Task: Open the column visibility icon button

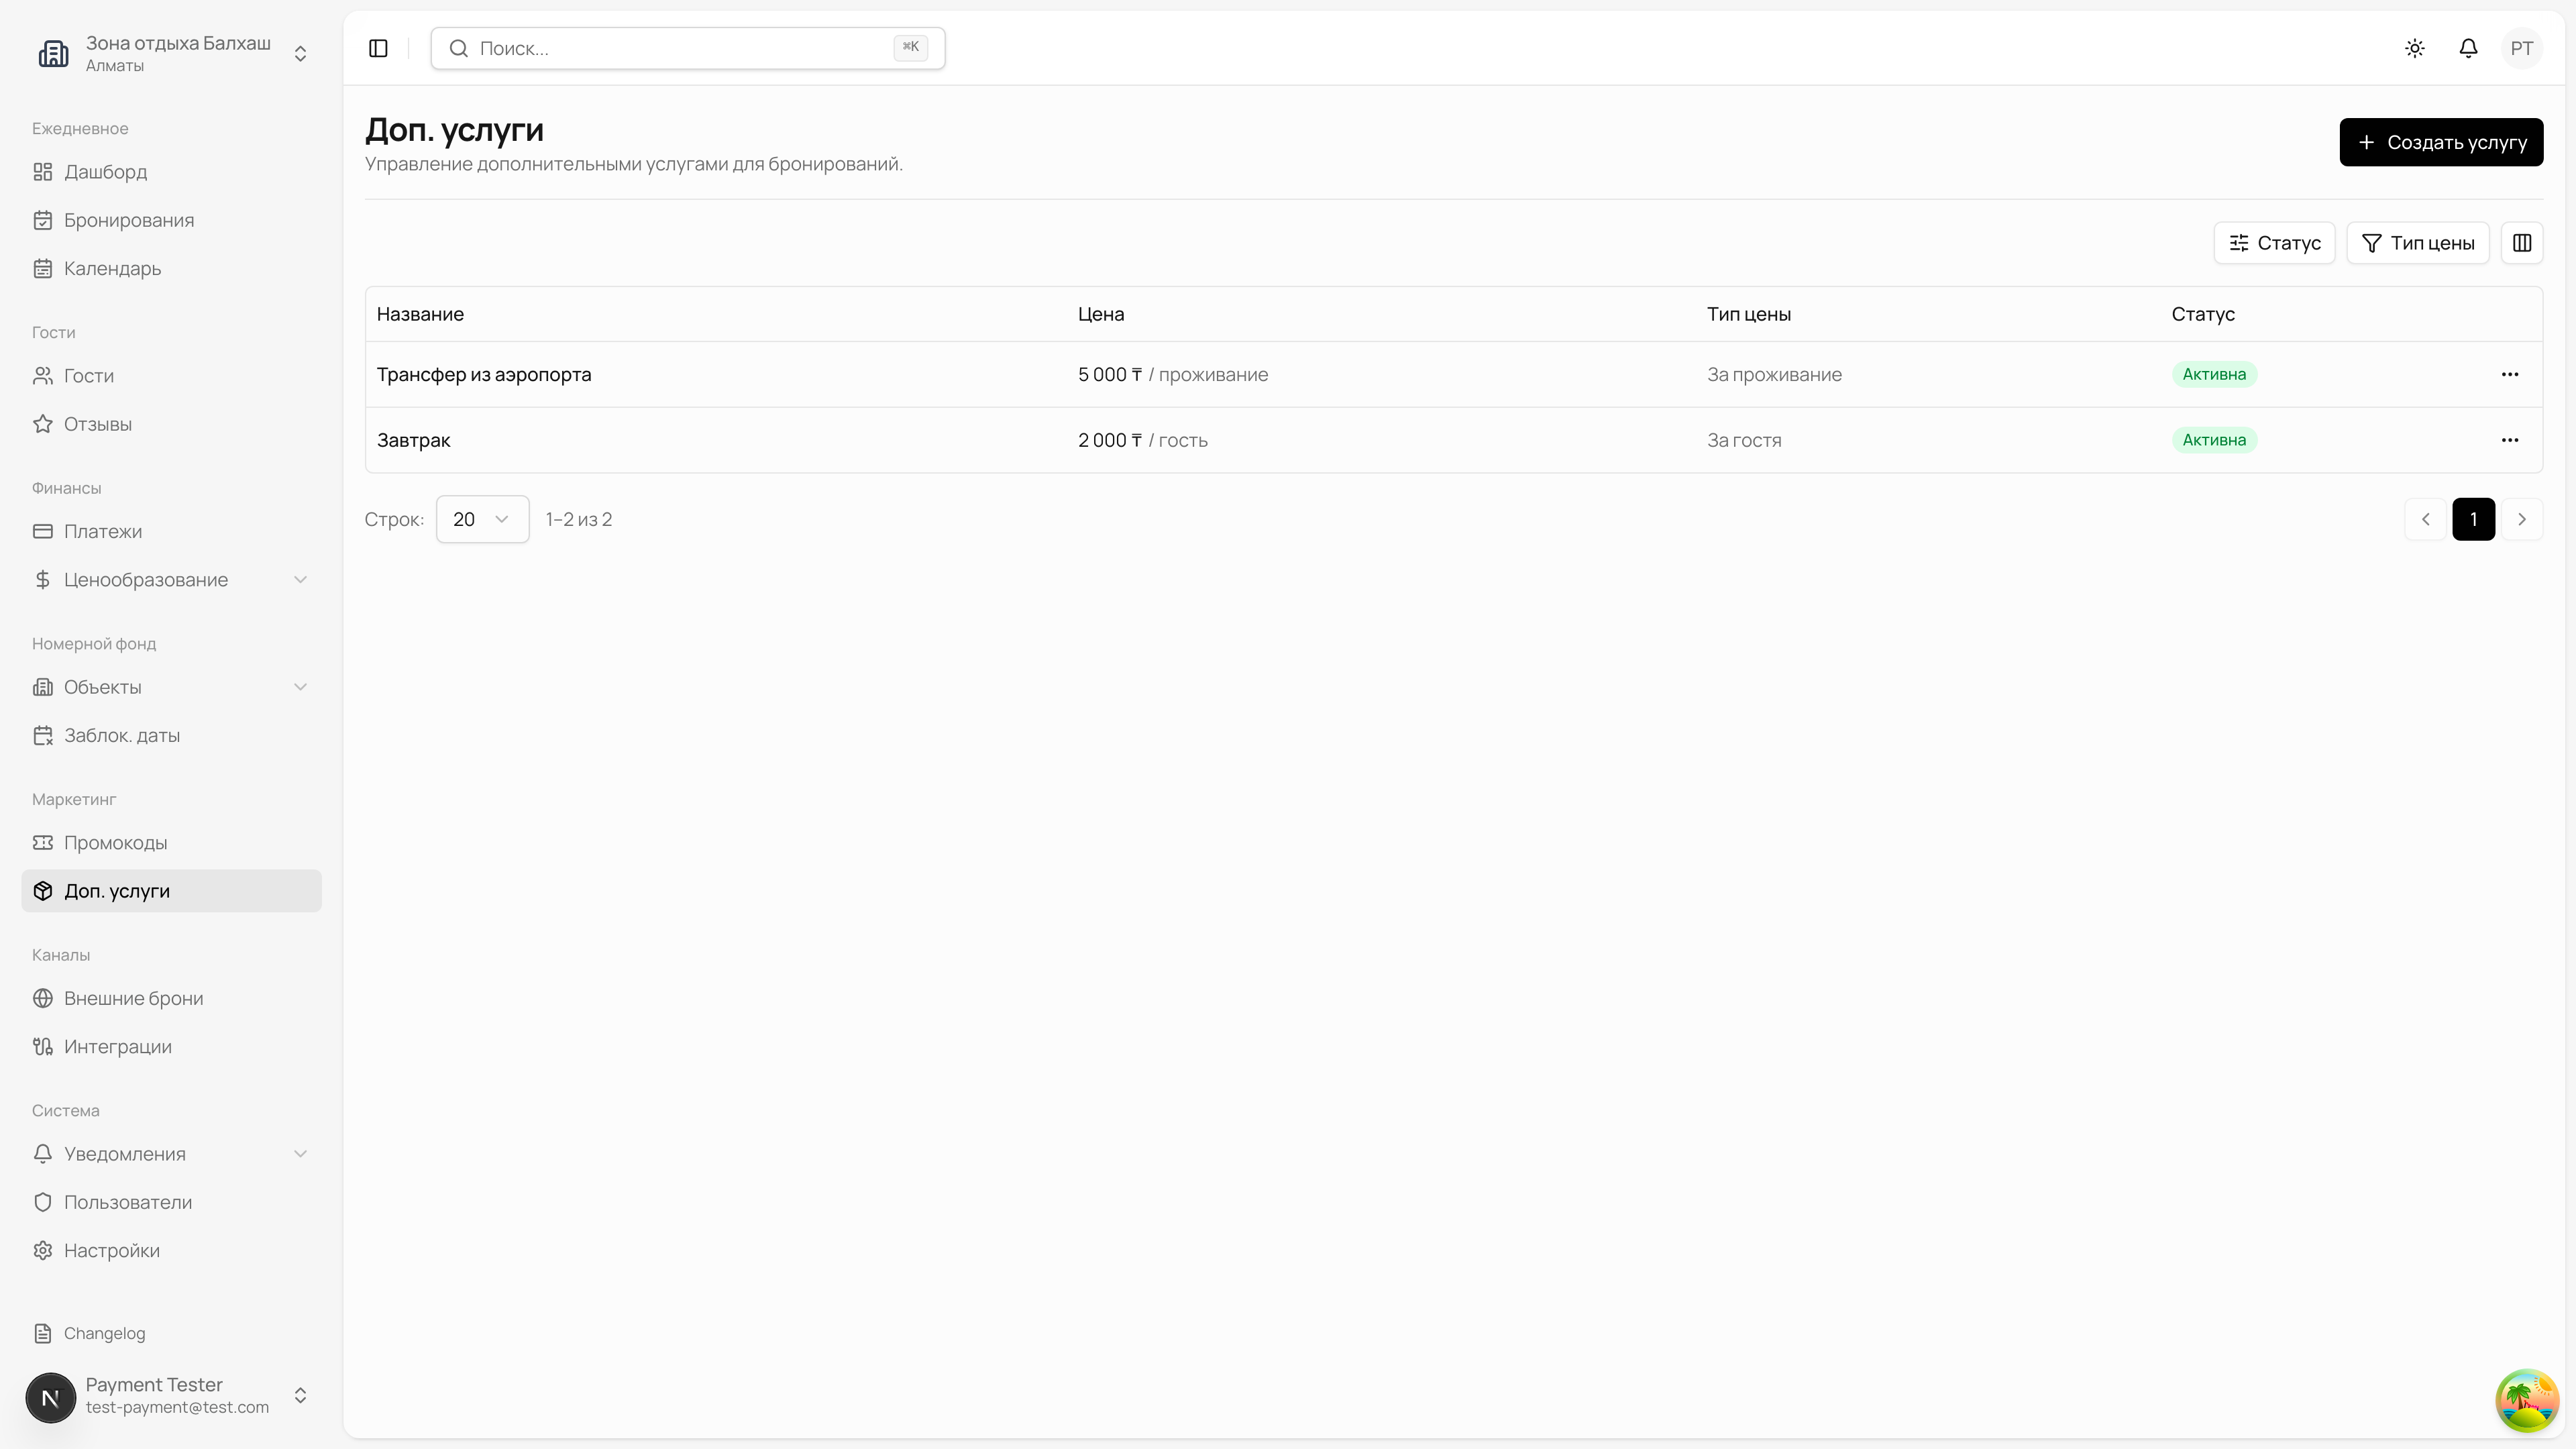Action: (x=2521, y=243)
